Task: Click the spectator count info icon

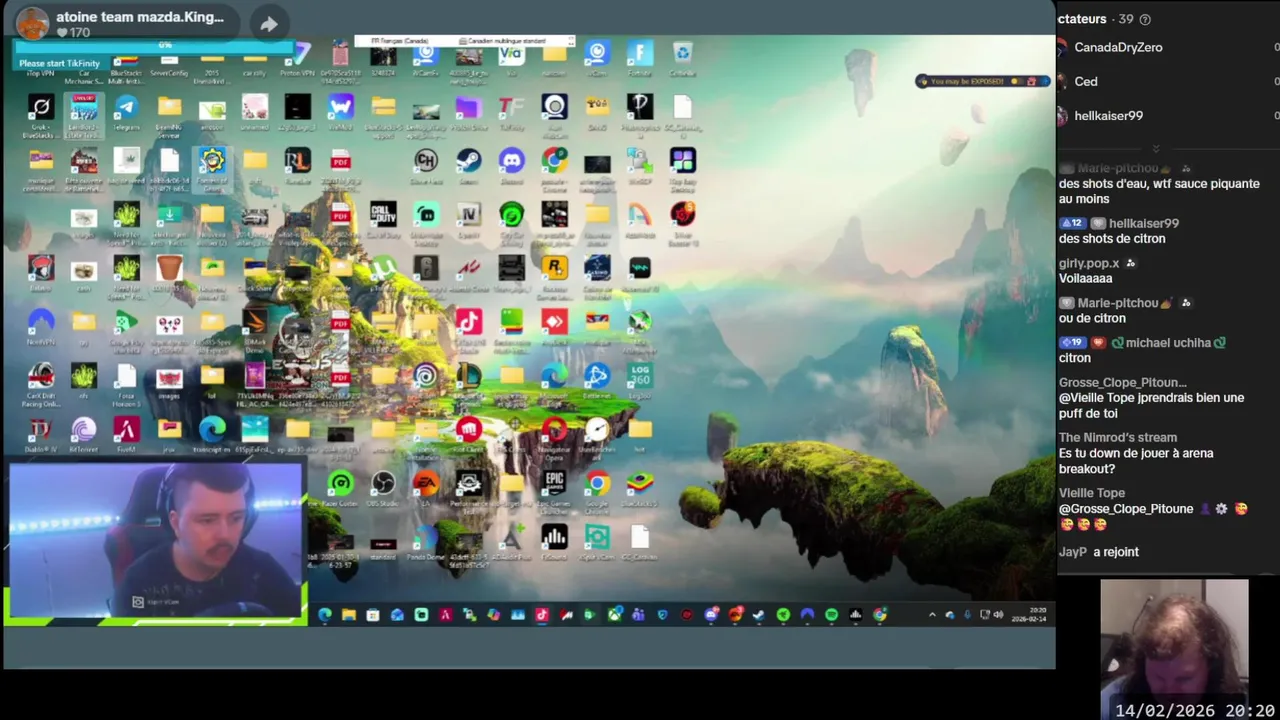Action: (x=1145, y=19)
